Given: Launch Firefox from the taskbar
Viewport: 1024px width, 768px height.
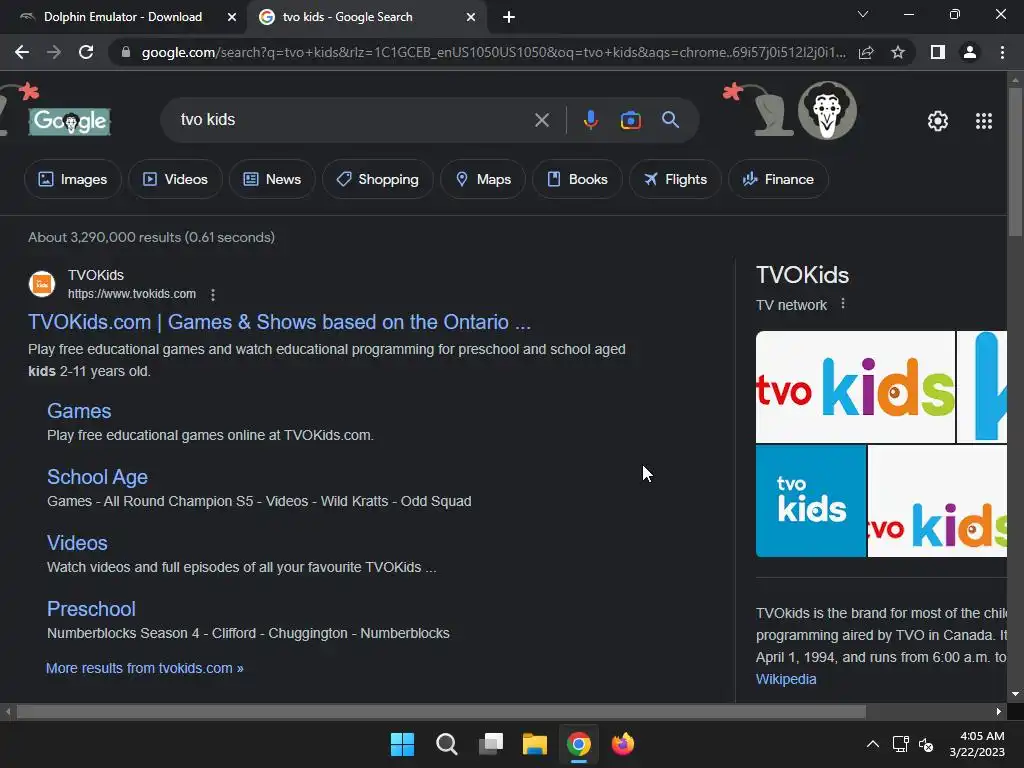Looking at the screenshot, I should (622, 744).
